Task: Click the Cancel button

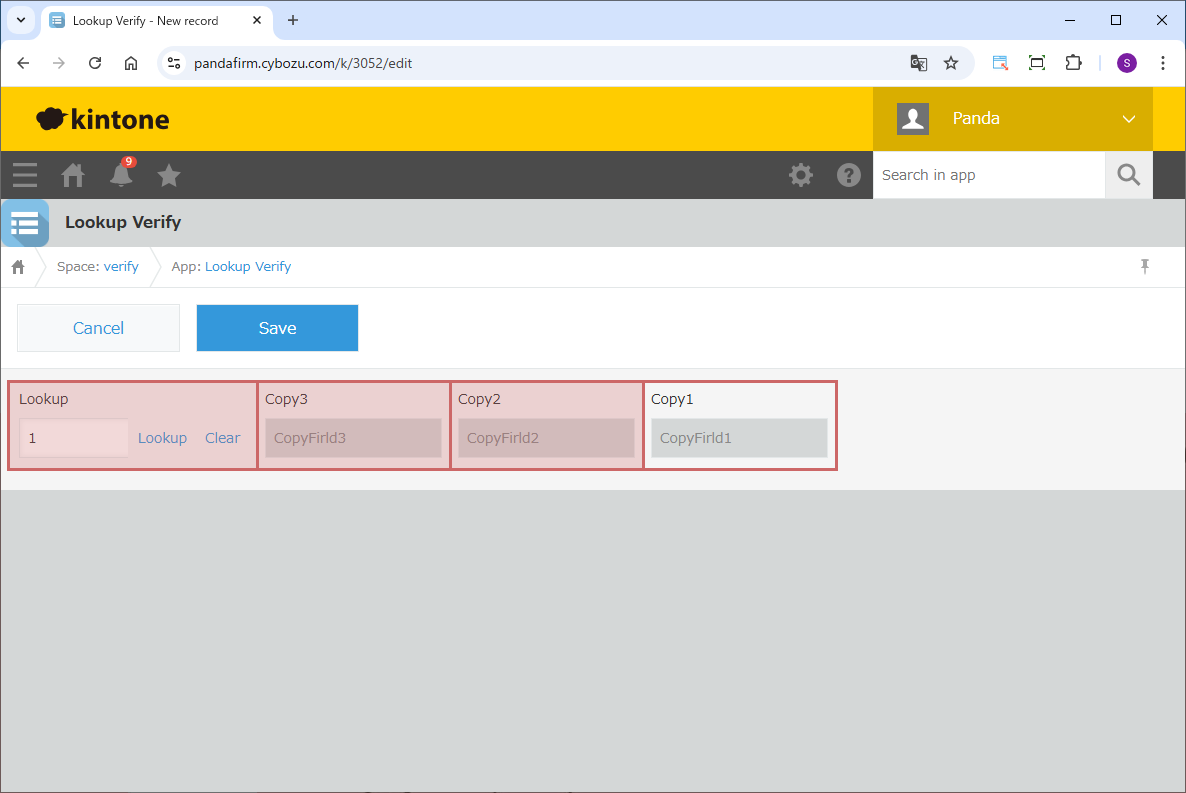Action: 98,328
